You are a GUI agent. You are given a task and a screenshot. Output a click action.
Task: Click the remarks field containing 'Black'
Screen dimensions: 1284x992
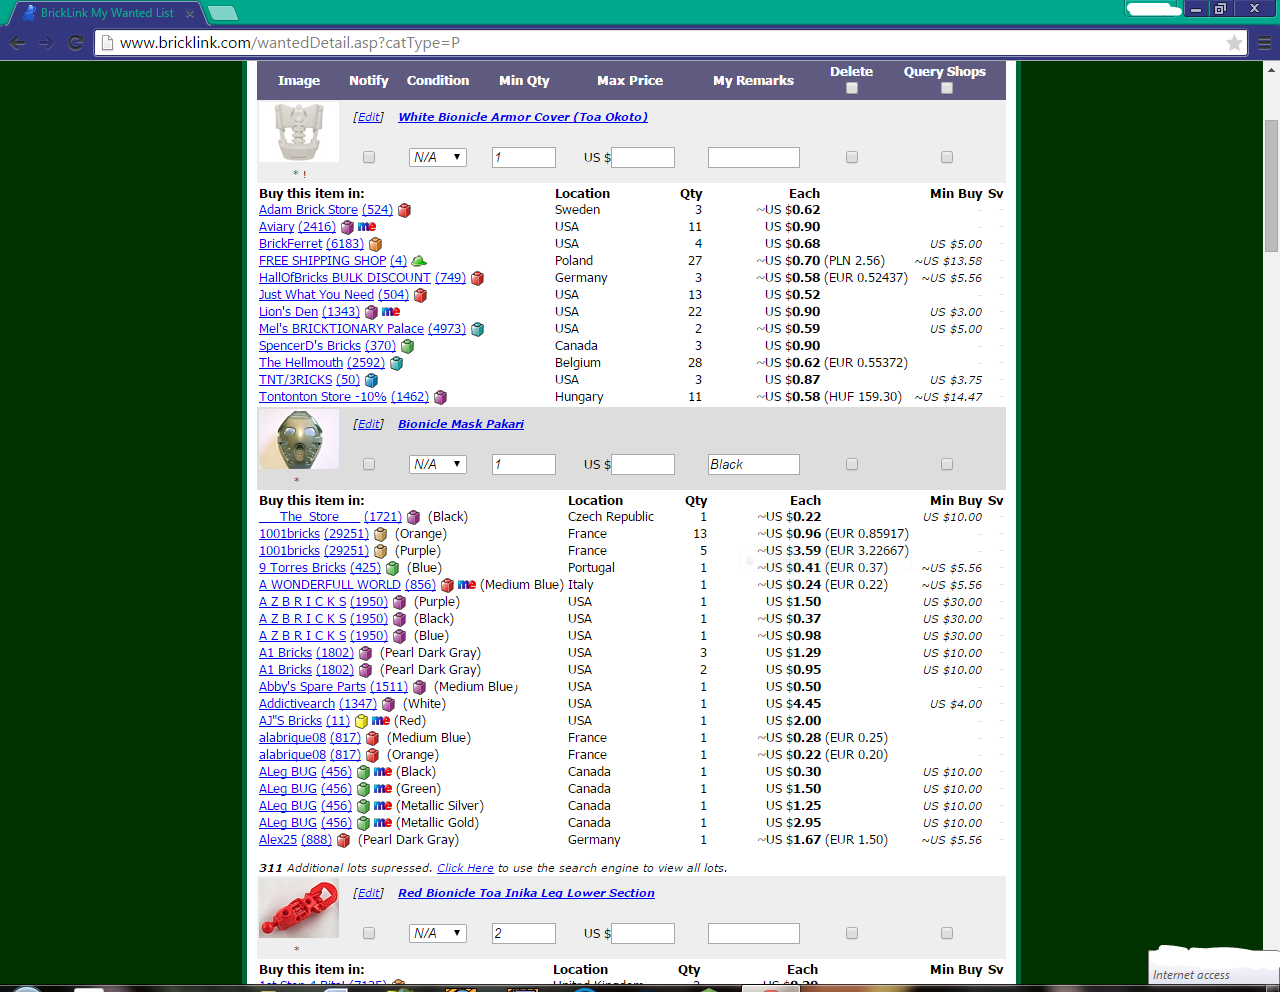point(754,464)
